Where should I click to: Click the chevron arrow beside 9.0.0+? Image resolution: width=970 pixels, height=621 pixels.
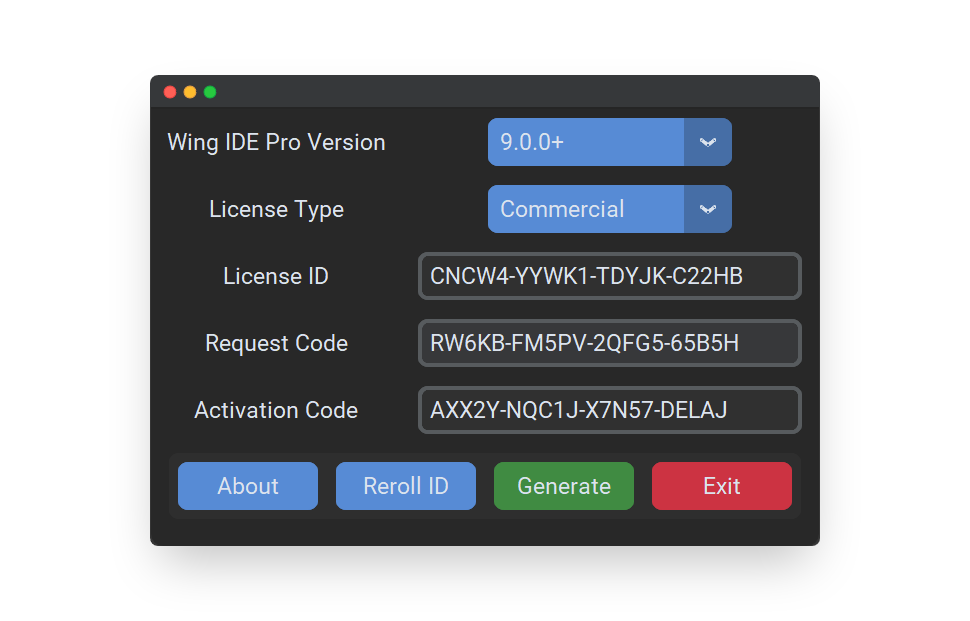(x=708, y=142)
